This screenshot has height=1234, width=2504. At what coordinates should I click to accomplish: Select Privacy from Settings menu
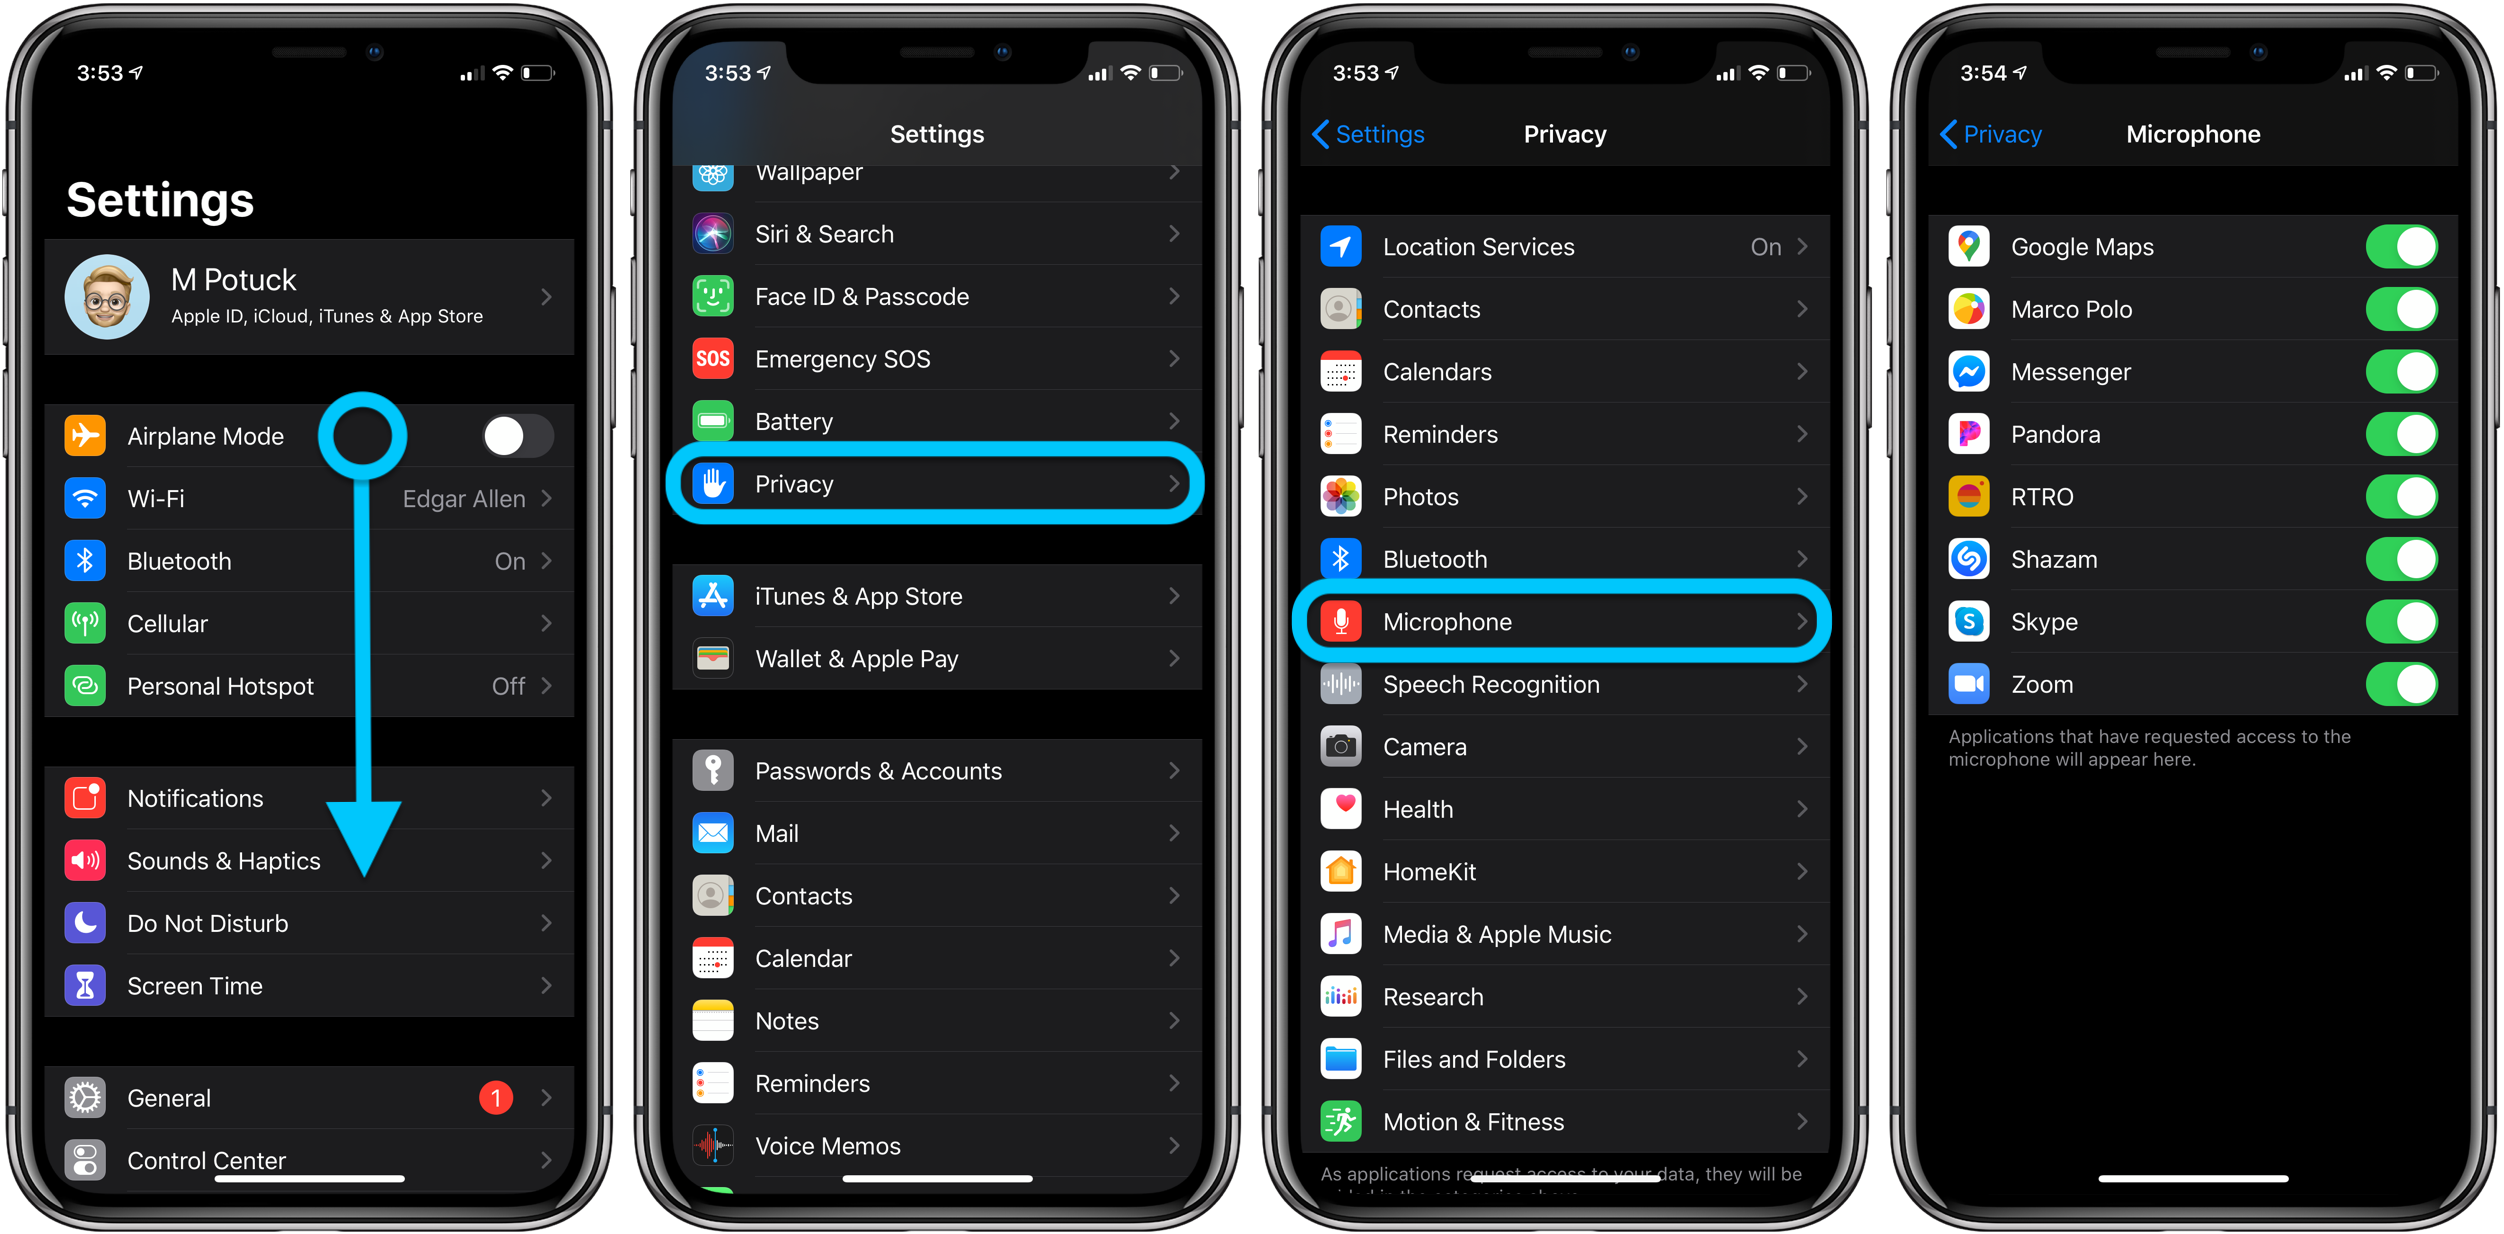click(x=939, y=484)
